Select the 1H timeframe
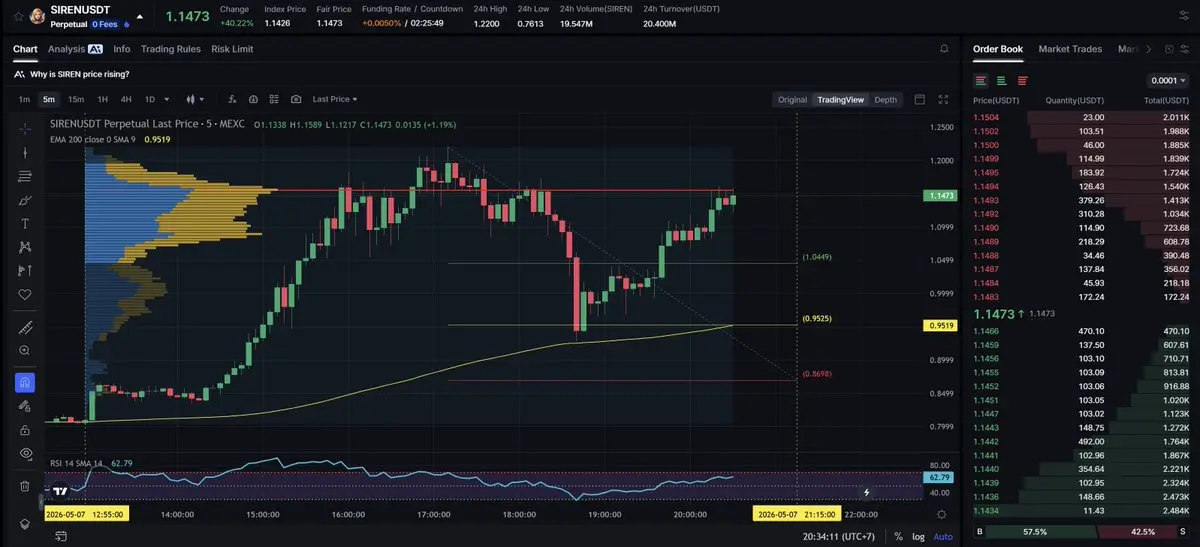The height and width of the screenshot is (547, 1200). click(102, 99)
